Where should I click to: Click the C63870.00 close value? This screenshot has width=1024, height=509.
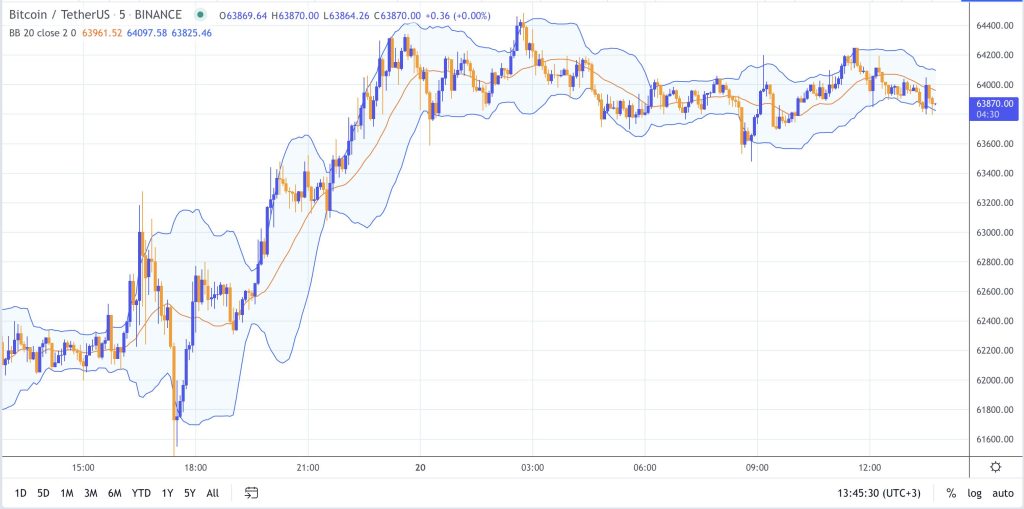(397, 16)
